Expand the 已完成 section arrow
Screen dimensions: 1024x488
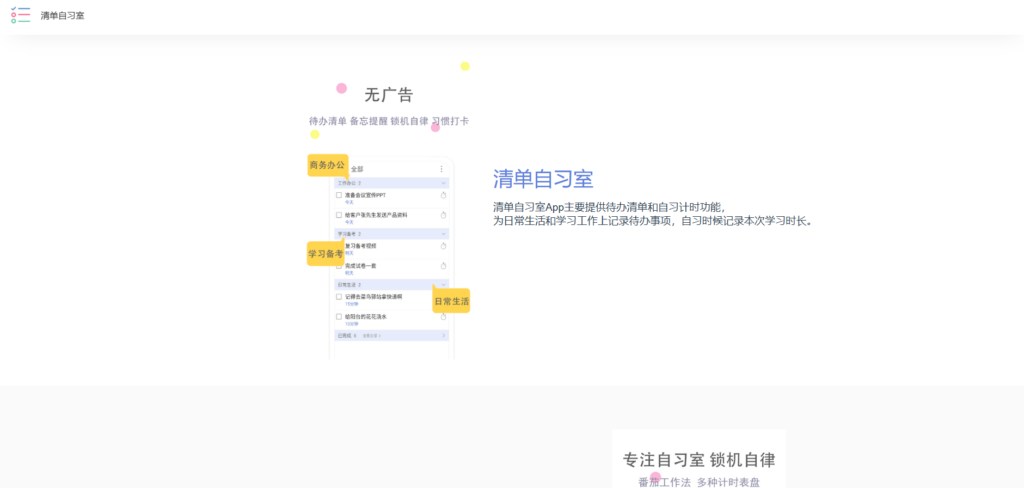(444, 336)
